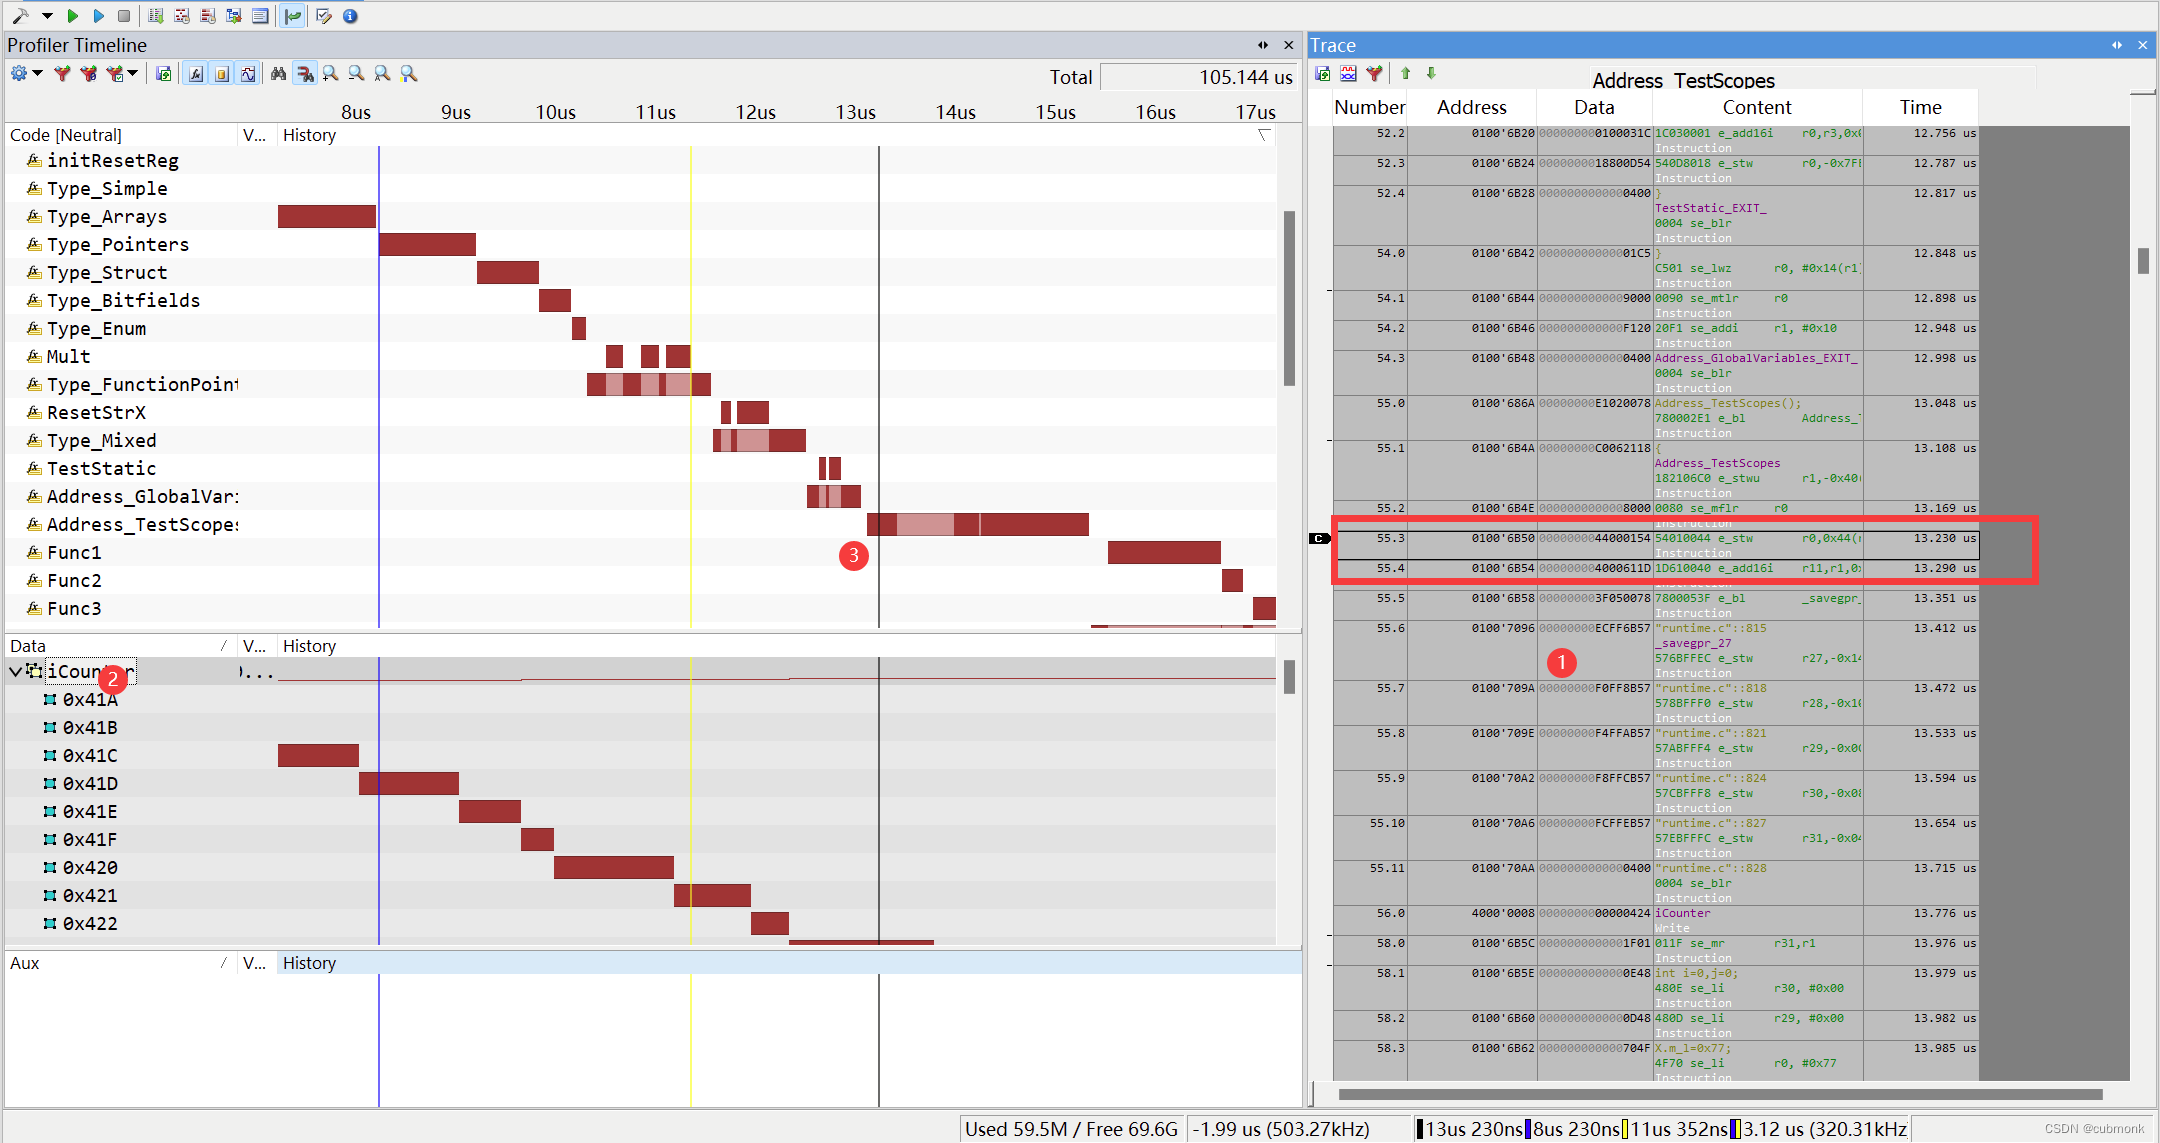
Task: Click the green up arrow in Trace
Action: tap(1406, 73)
